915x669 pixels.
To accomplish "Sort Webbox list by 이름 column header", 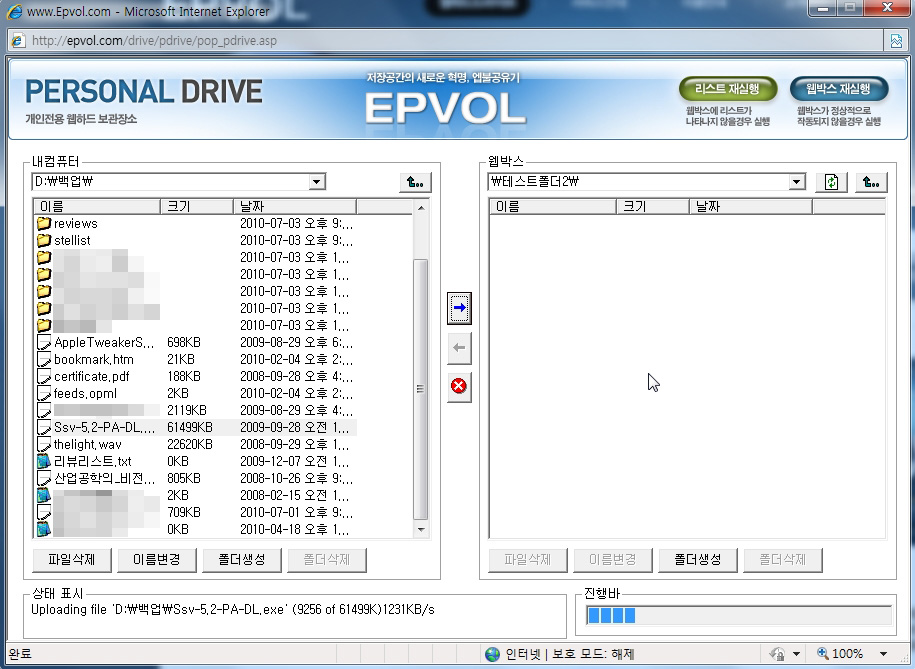I will tap(553, 206).
